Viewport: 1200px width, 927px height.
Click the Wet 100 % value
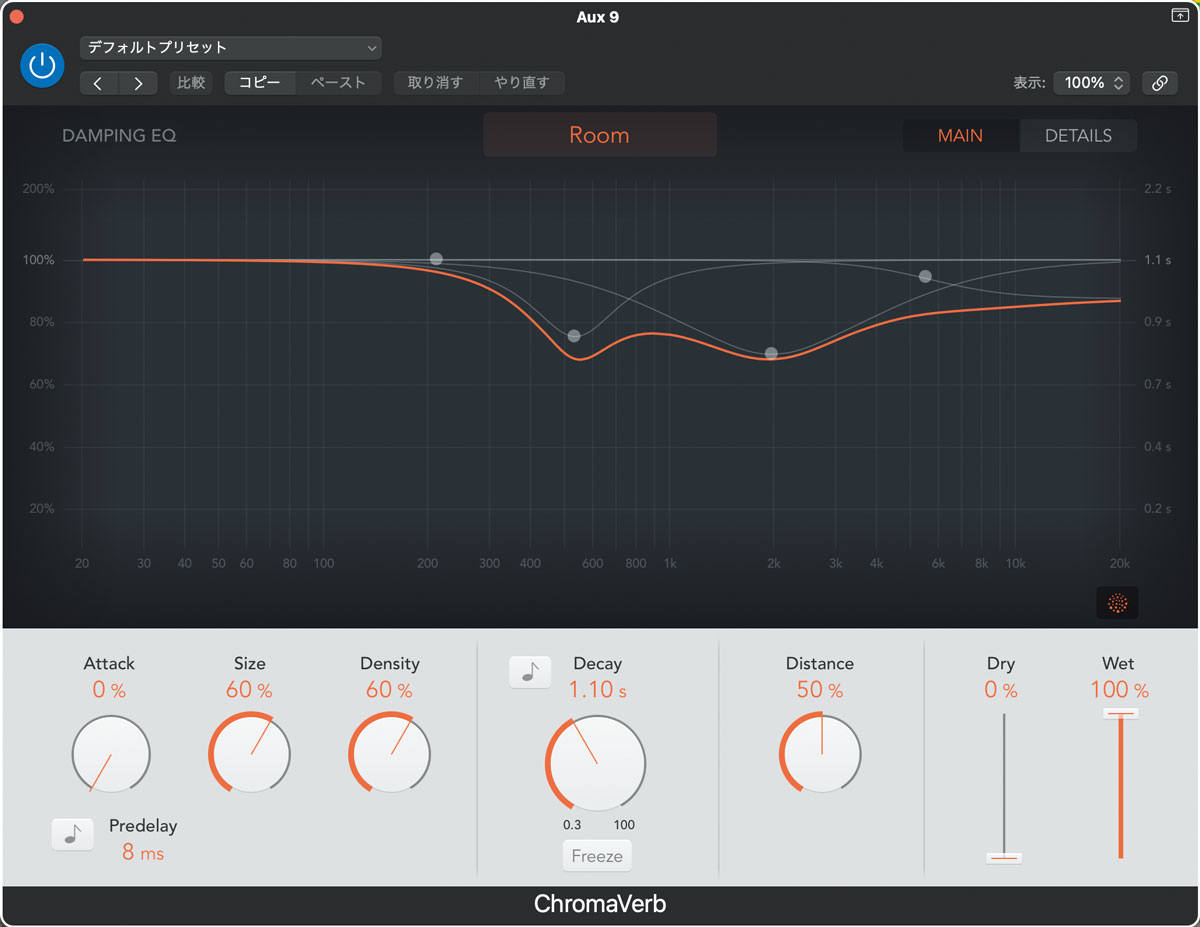click(1120, 690)
